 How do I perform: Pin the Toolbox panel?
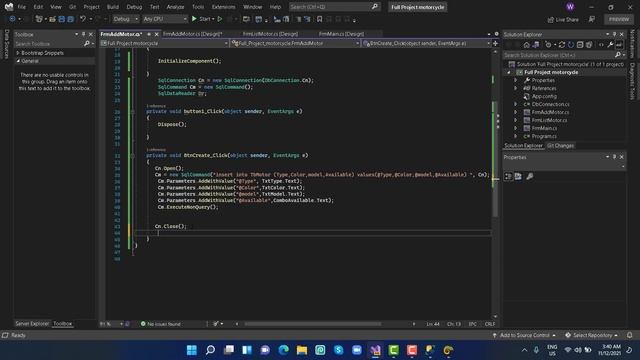click(x=84, y=34)
